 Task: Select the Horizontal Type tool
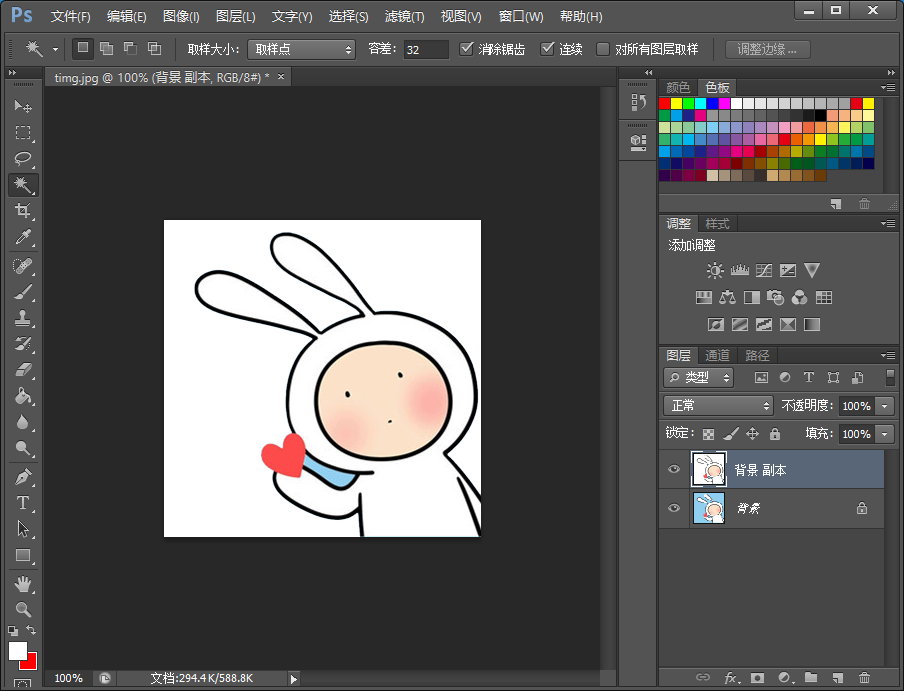[x=23, y=503]
